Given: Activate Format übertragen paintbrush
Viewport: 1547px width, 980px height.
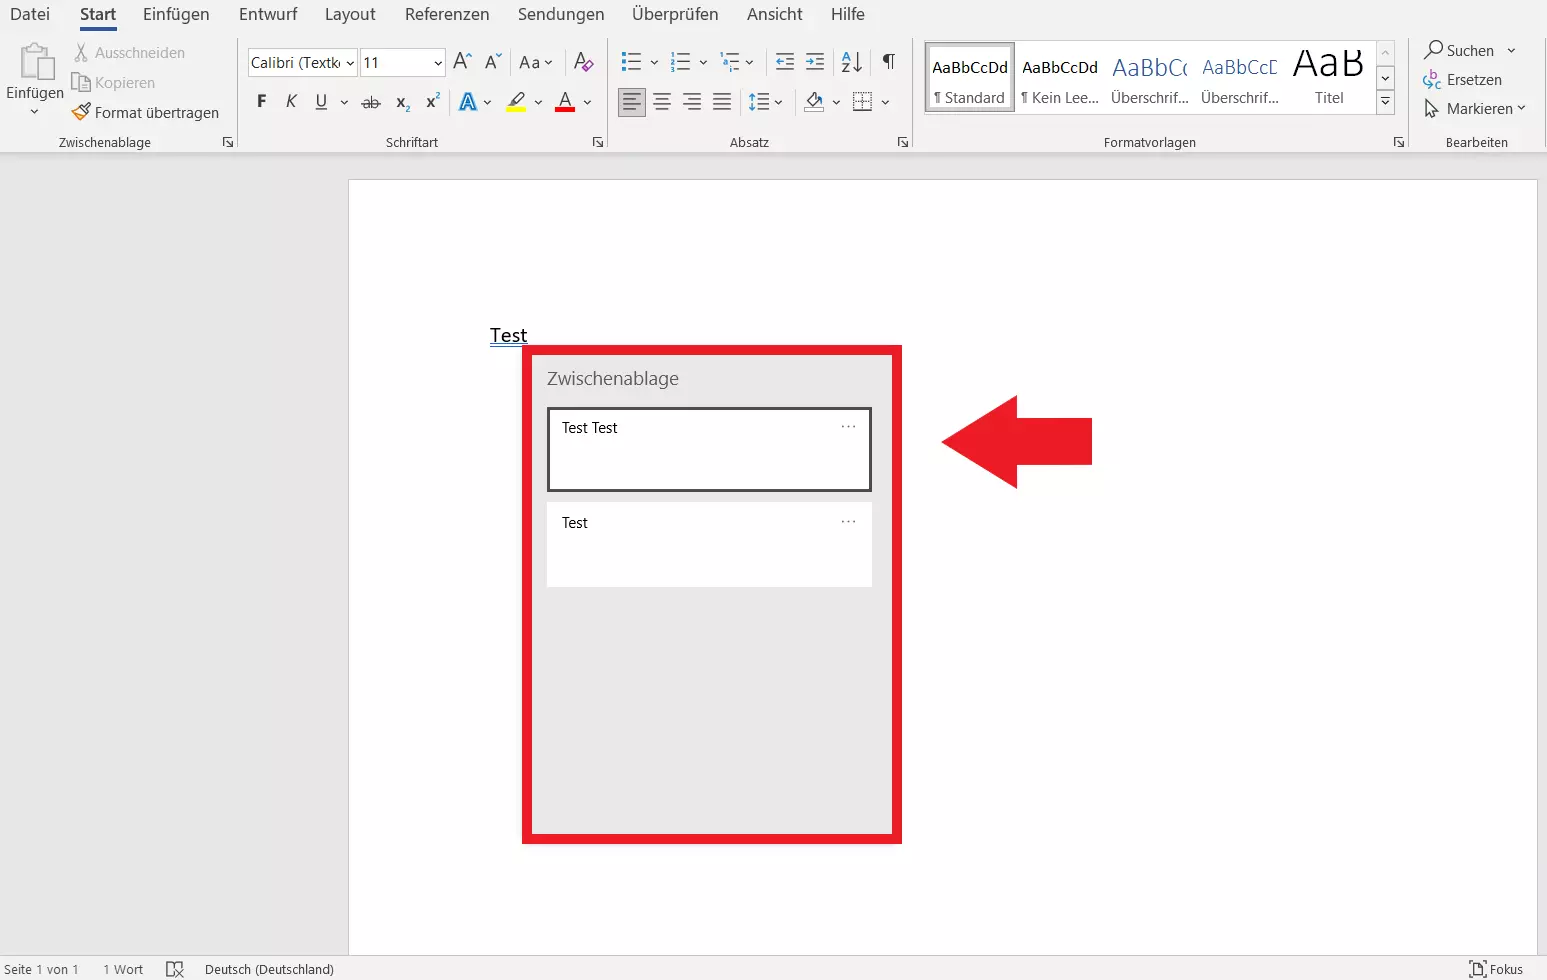Looking at the screenshot, I should 146,113.
